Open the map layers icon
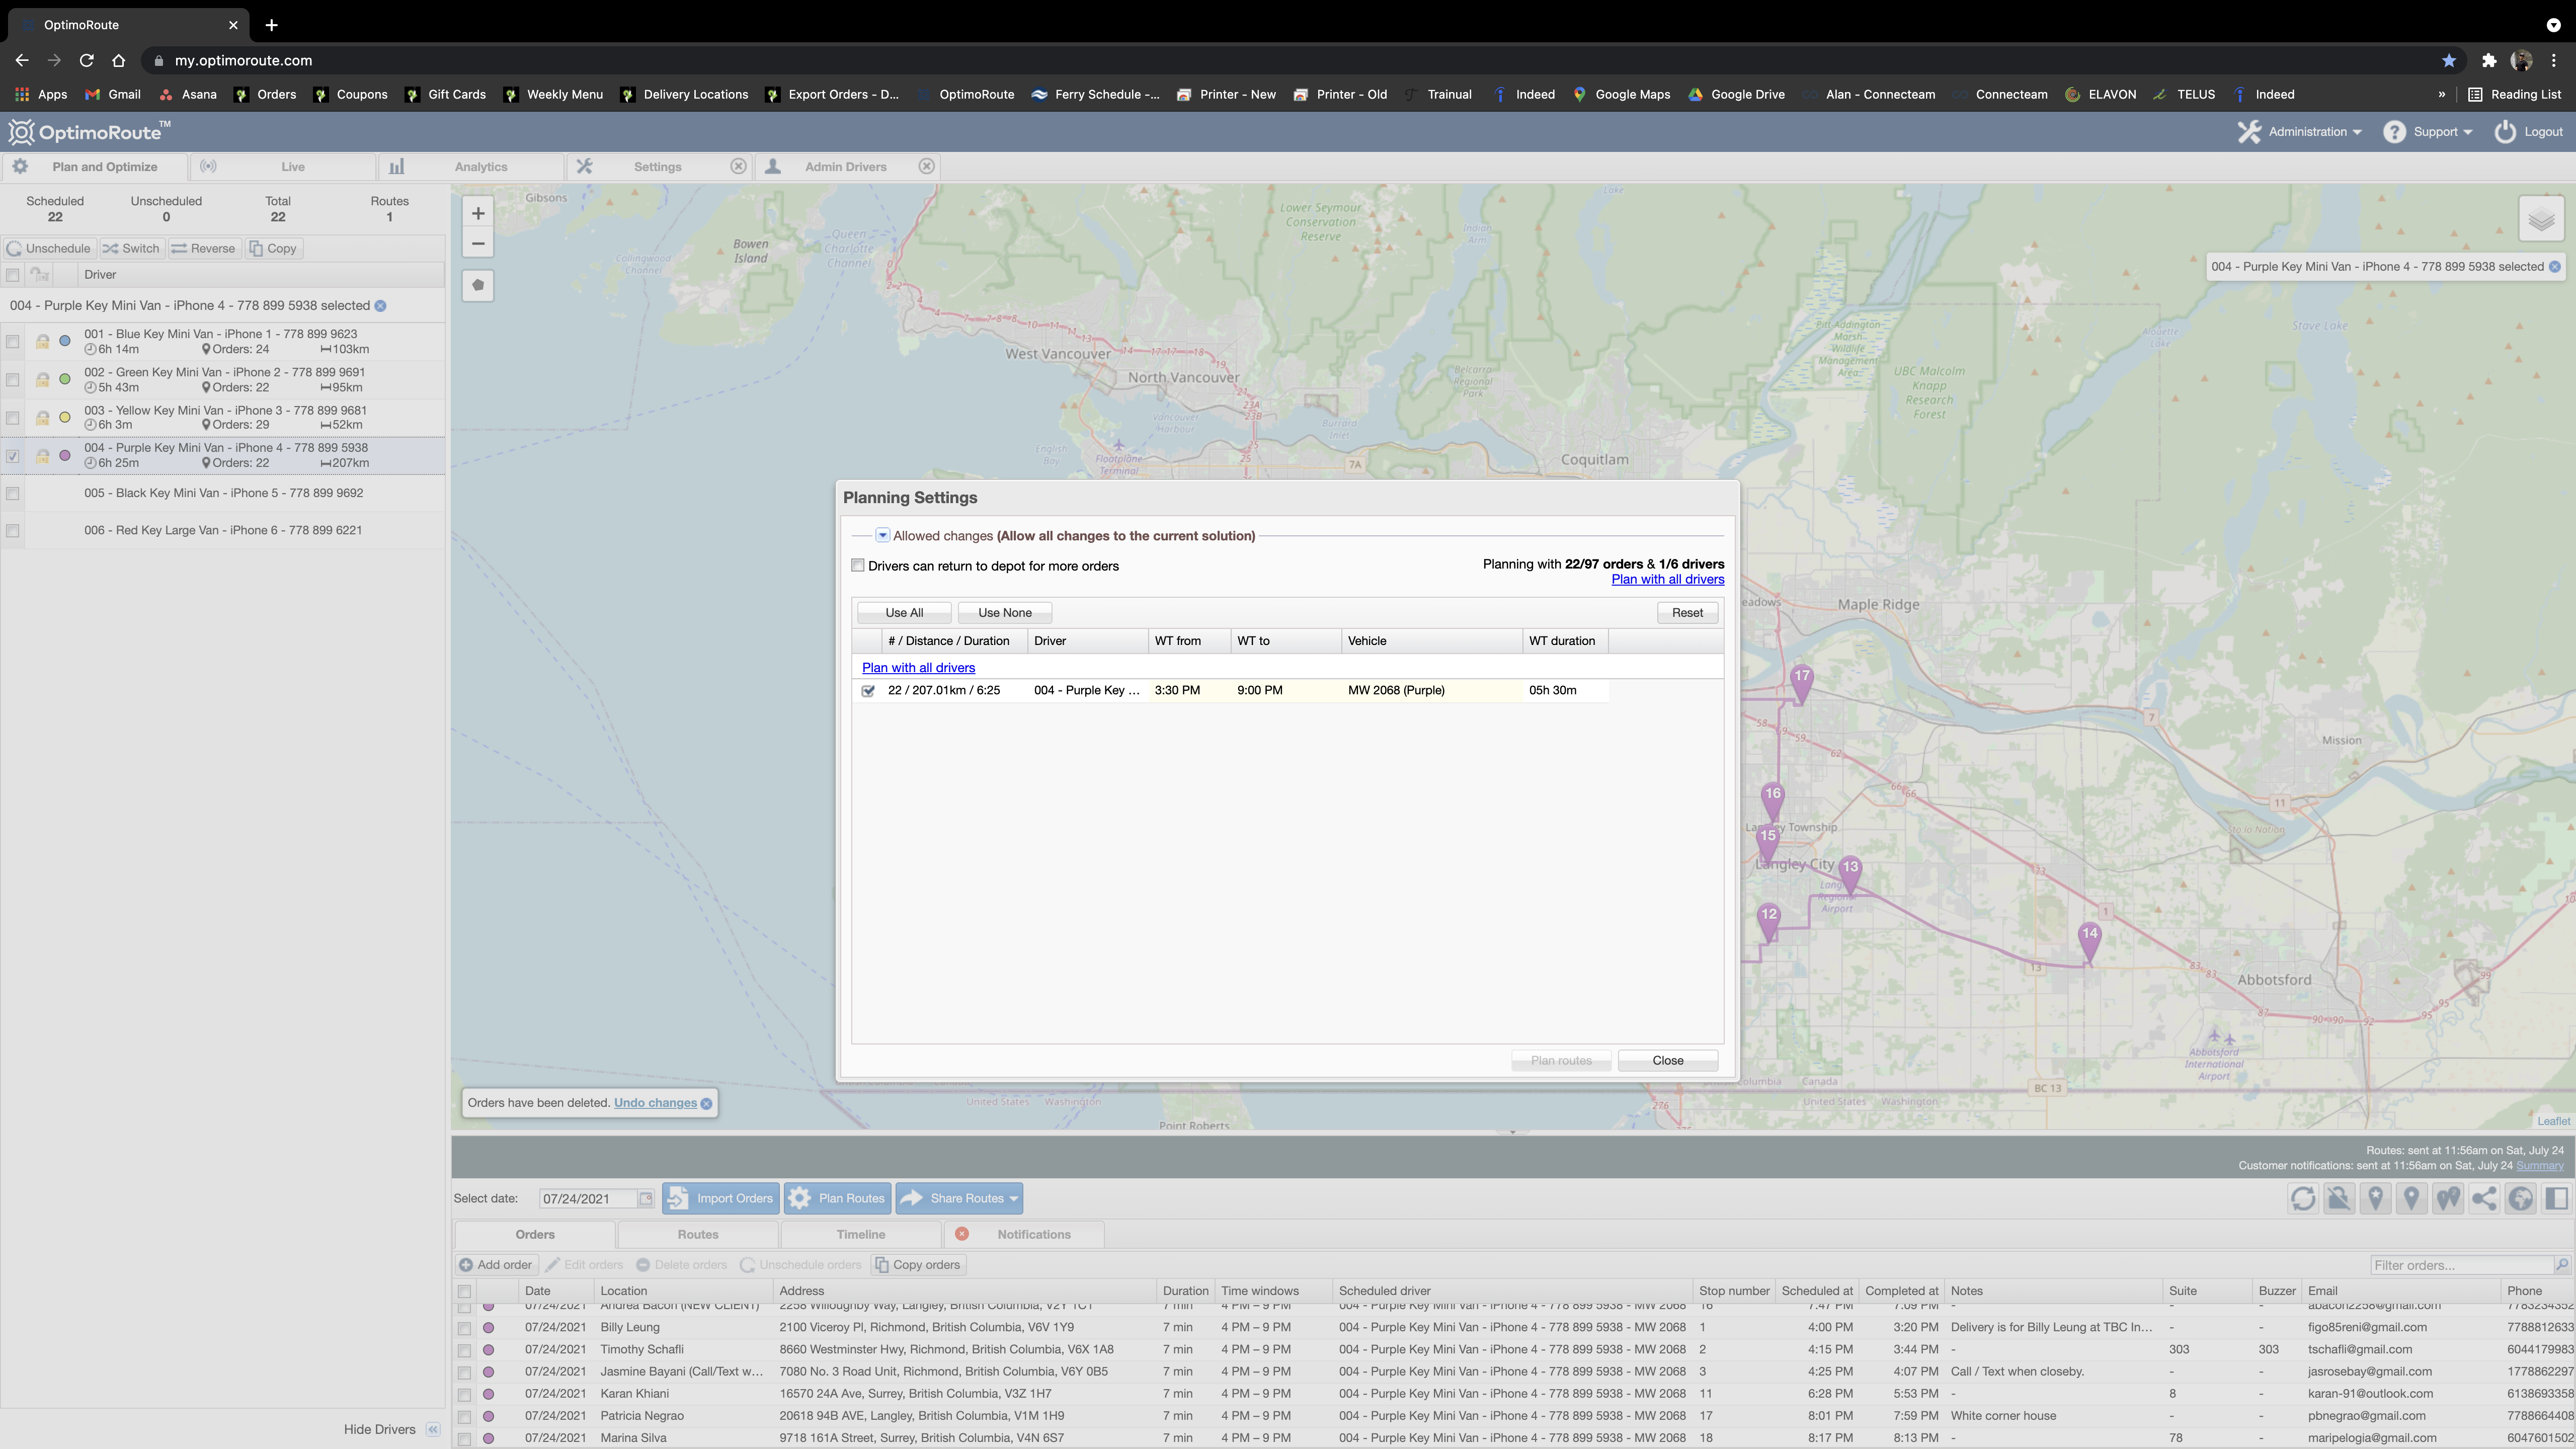The height and width of the screenshot is (1449, 2576). coord(2541,219)
